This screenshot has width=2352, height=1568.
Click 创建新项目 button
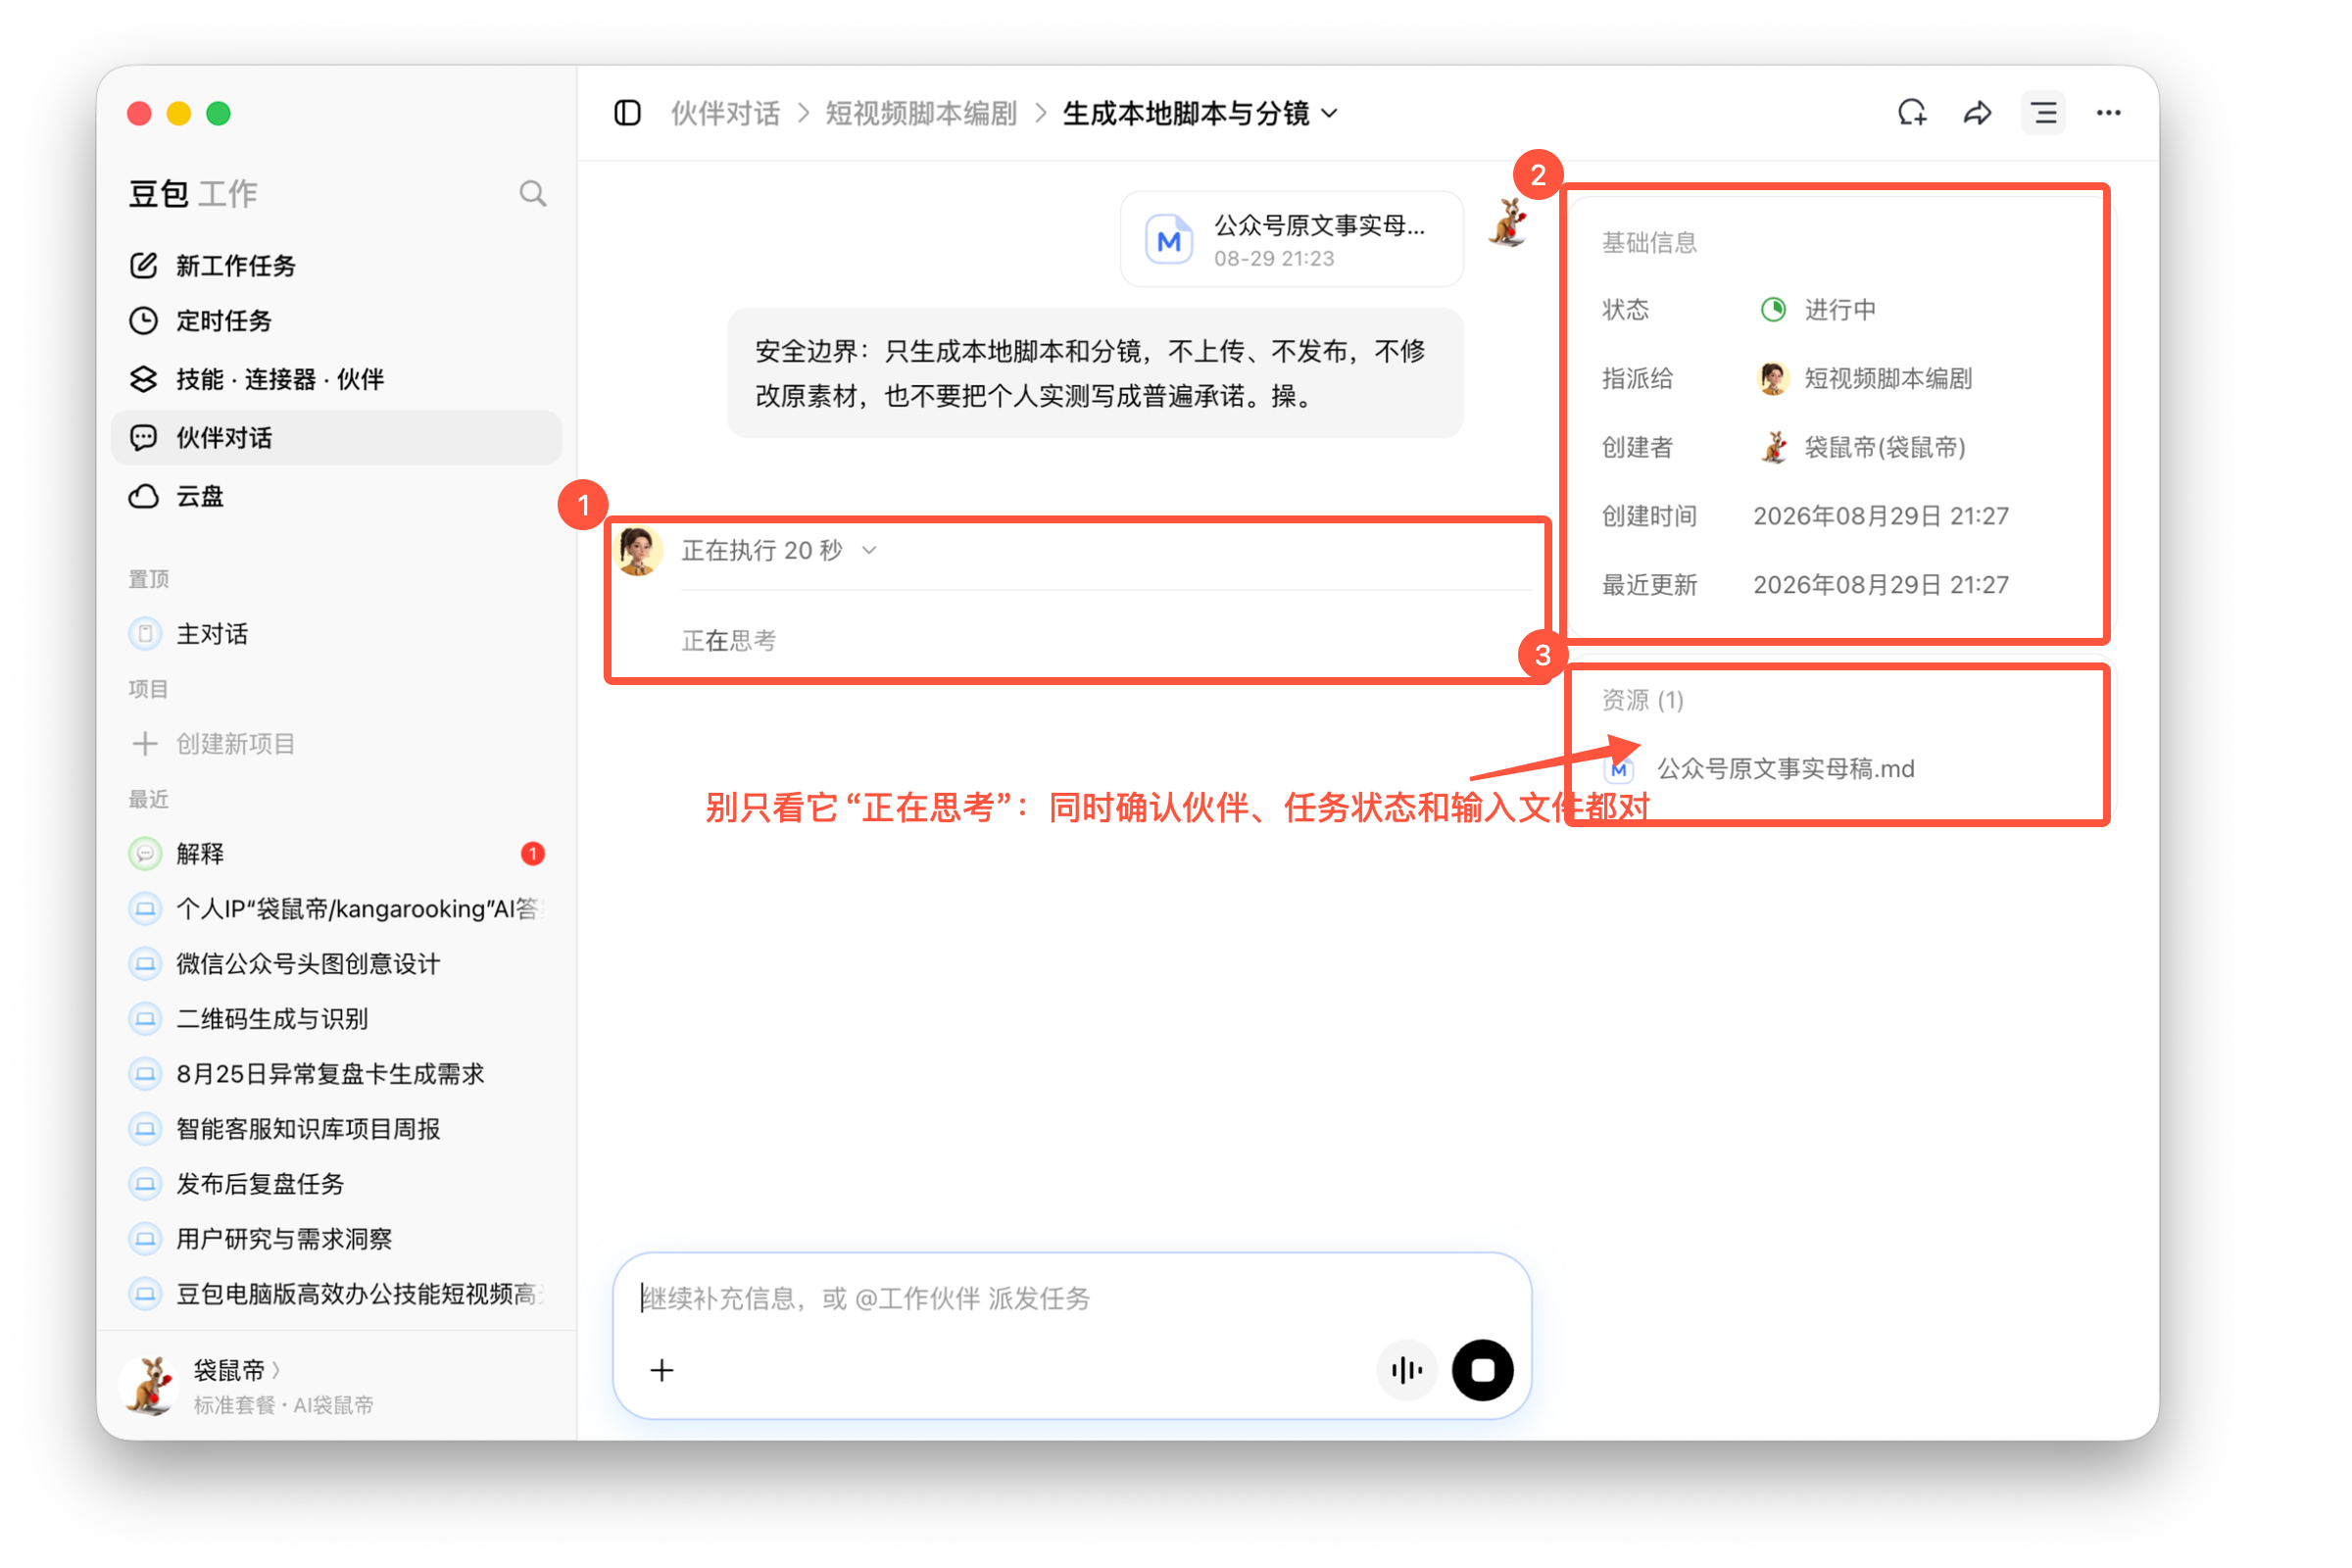click(336, 744)
